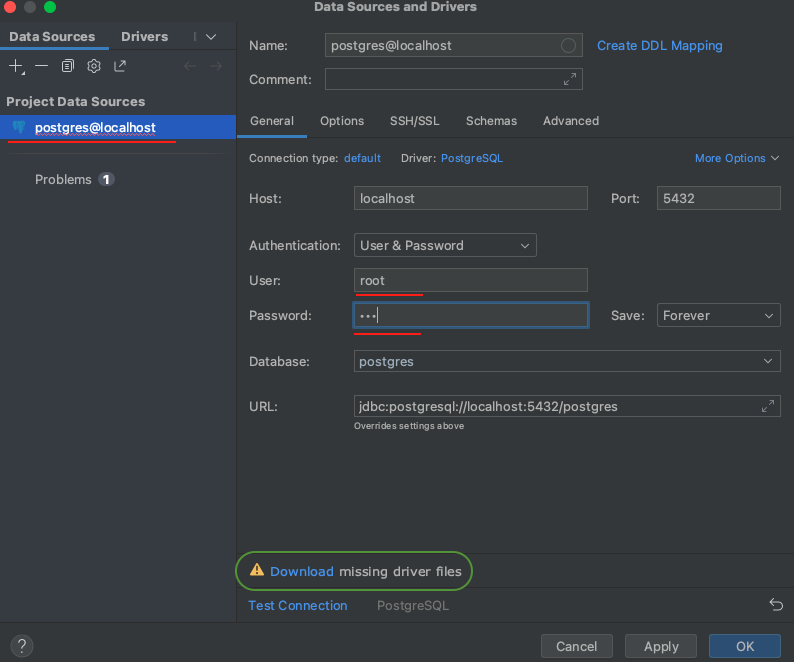Confirm with OK button
Image resolution: width=794 pixels, height=662 pixels.
point(745,646)
